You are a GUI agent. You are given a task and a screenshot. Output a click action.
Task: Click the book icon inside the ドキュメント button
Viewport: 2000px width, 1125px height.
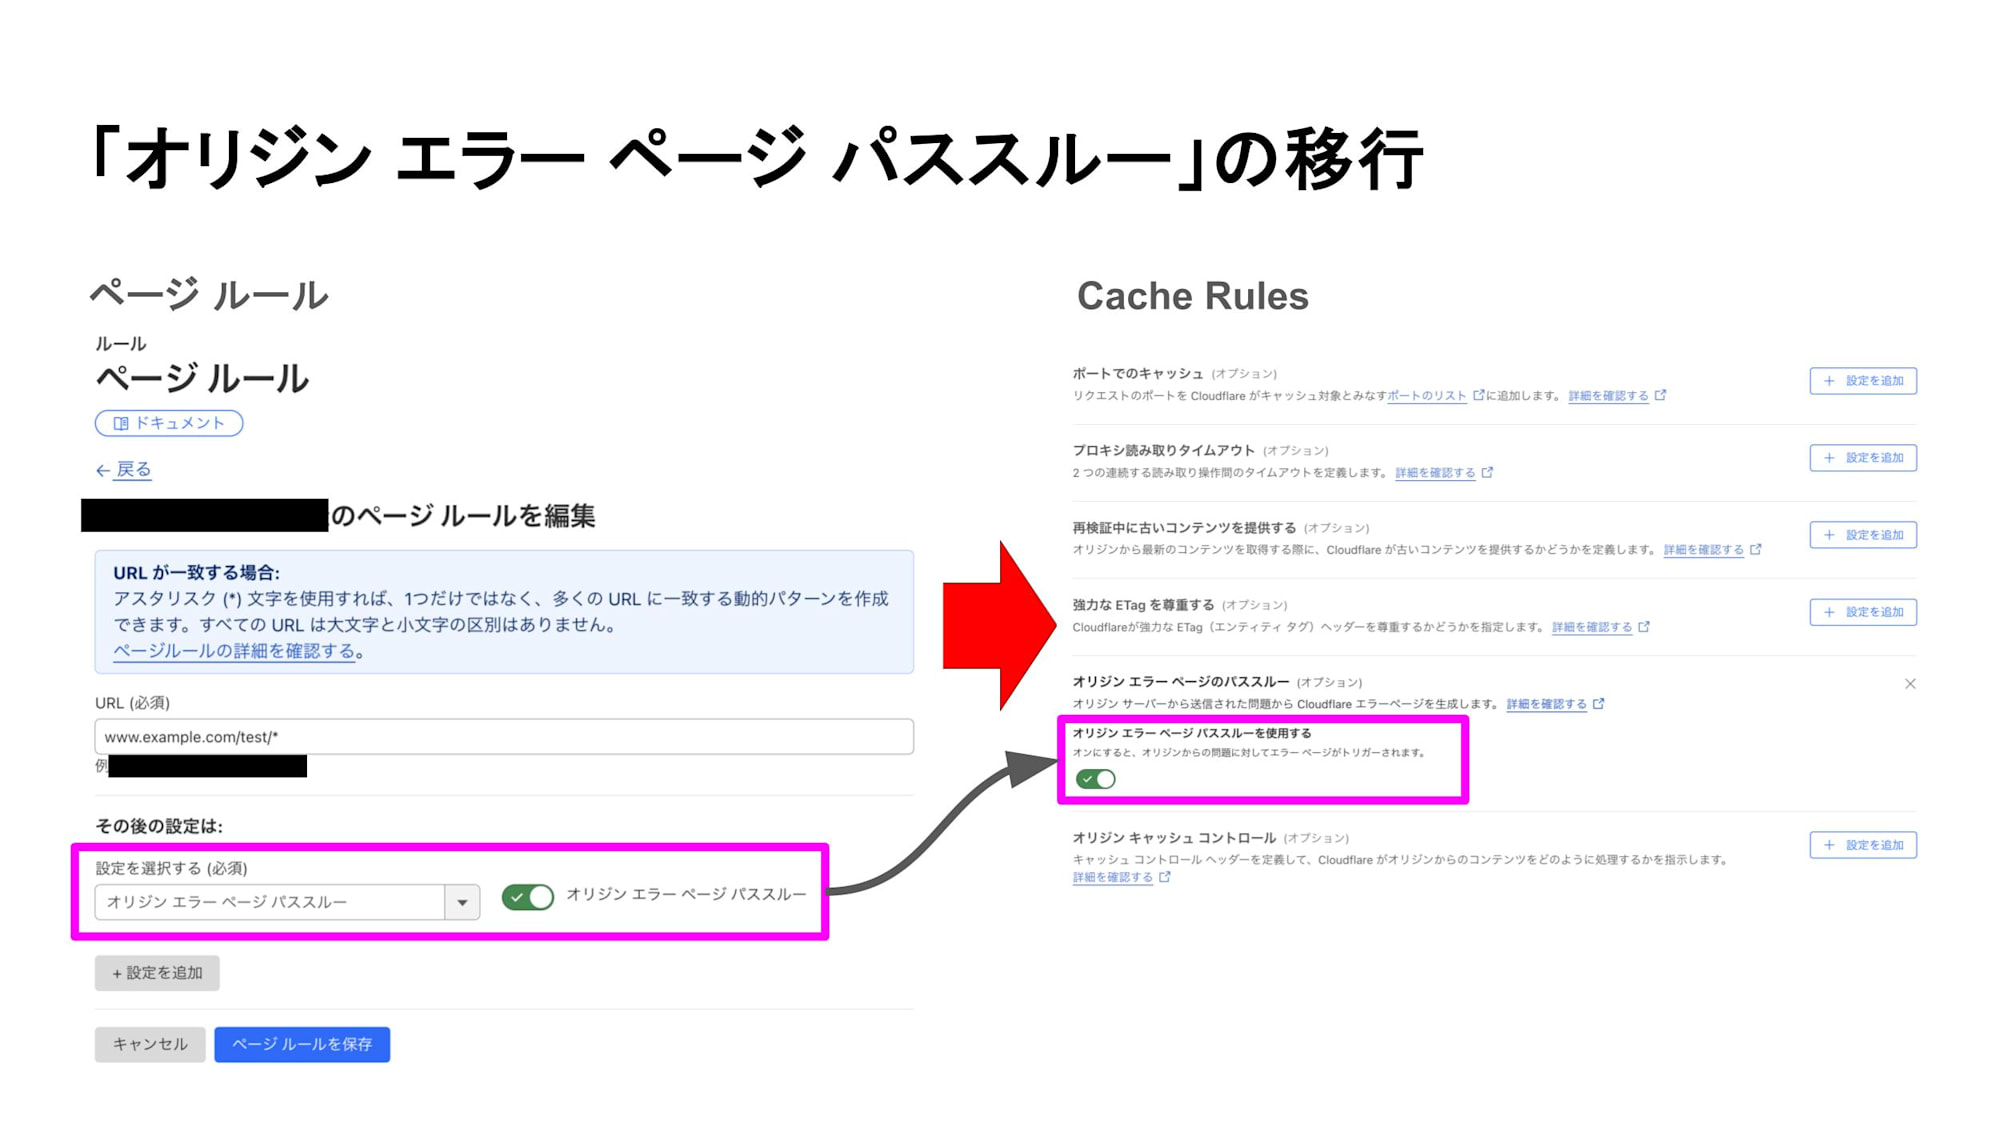(x=121, y=423)
